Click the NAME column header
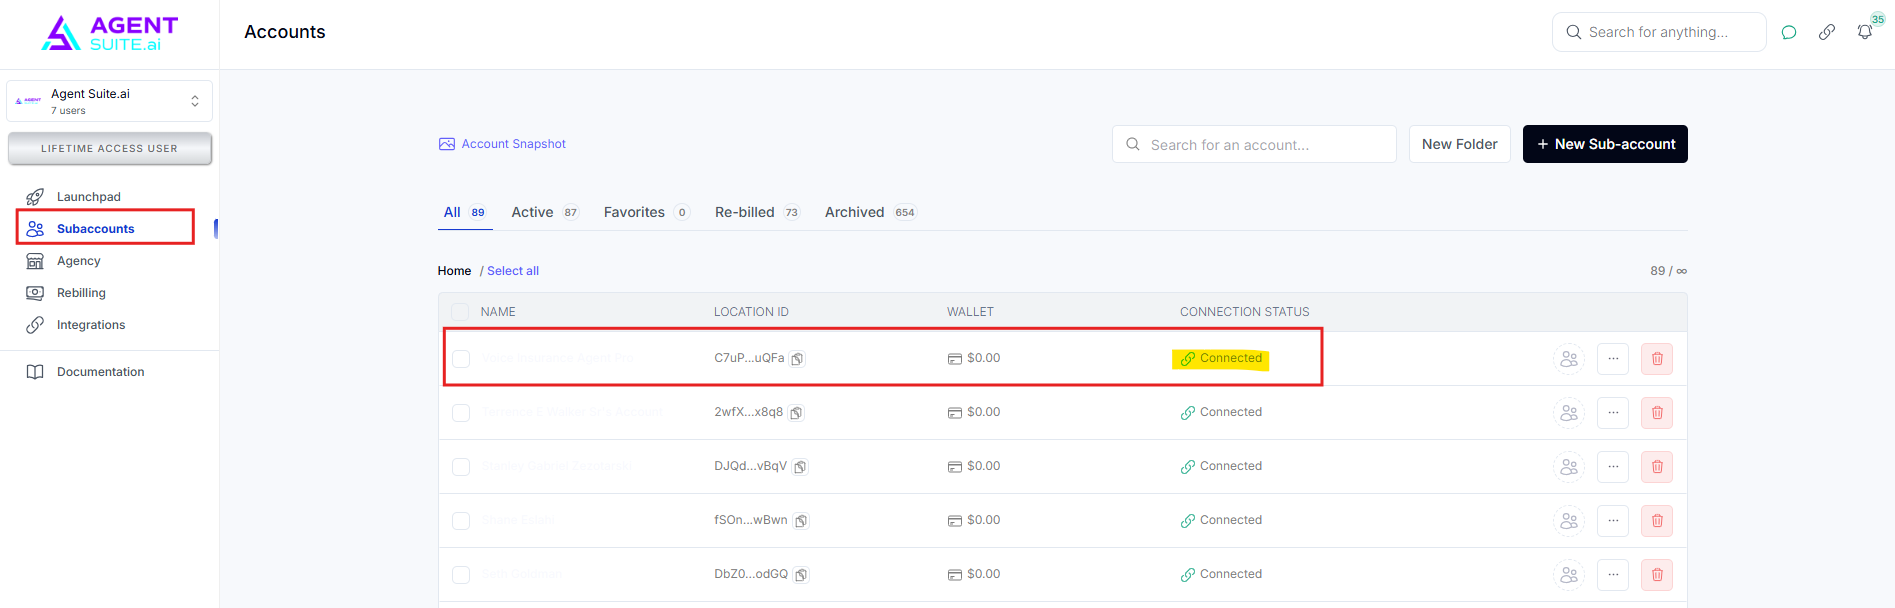Image resolution: width=1895 pixels, height=608 pixels. 498,312
